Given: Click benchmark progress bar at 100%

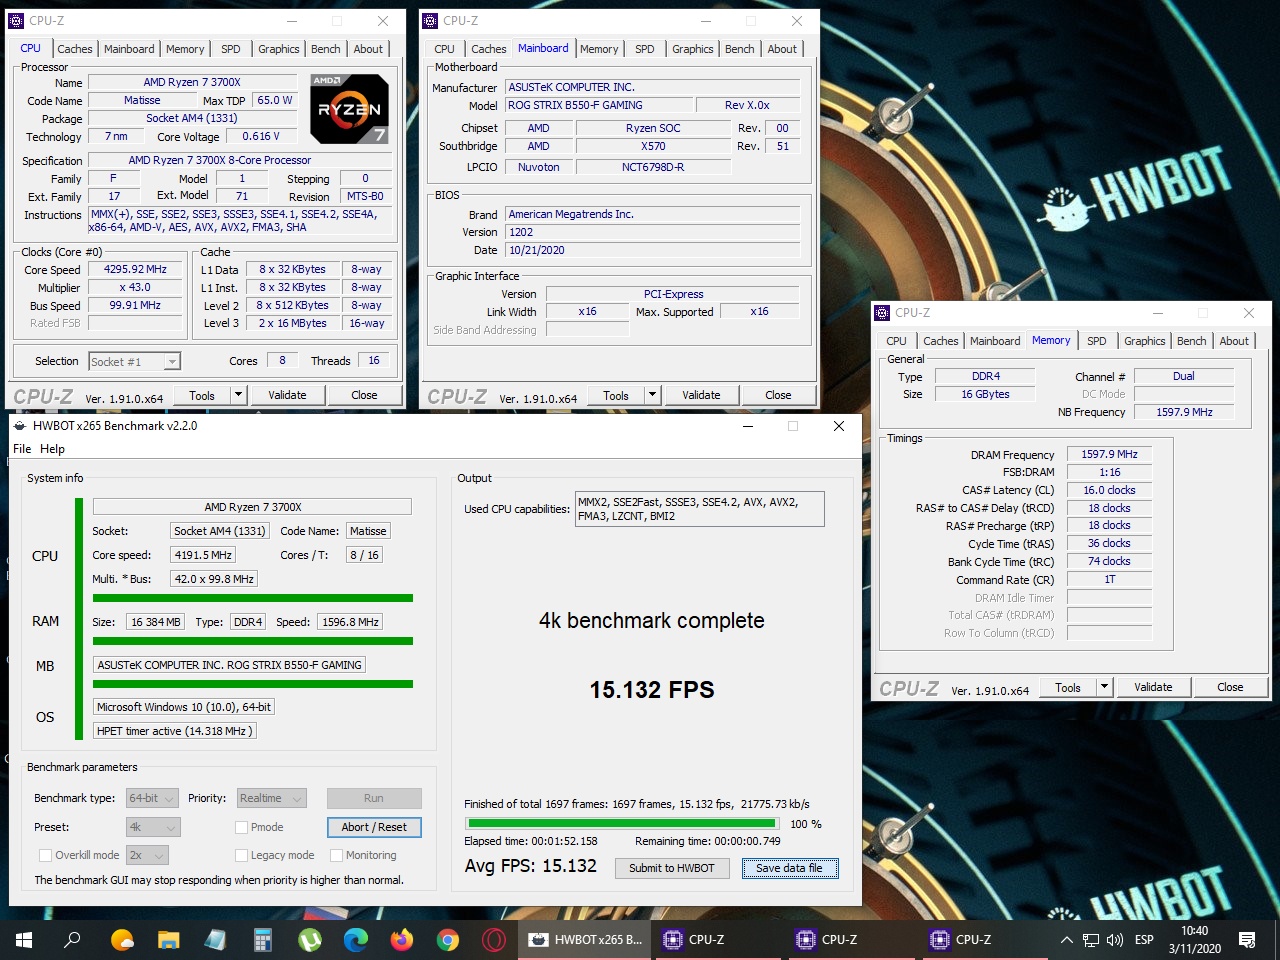Looking at the screenshot, I should [x=624, y=824].
